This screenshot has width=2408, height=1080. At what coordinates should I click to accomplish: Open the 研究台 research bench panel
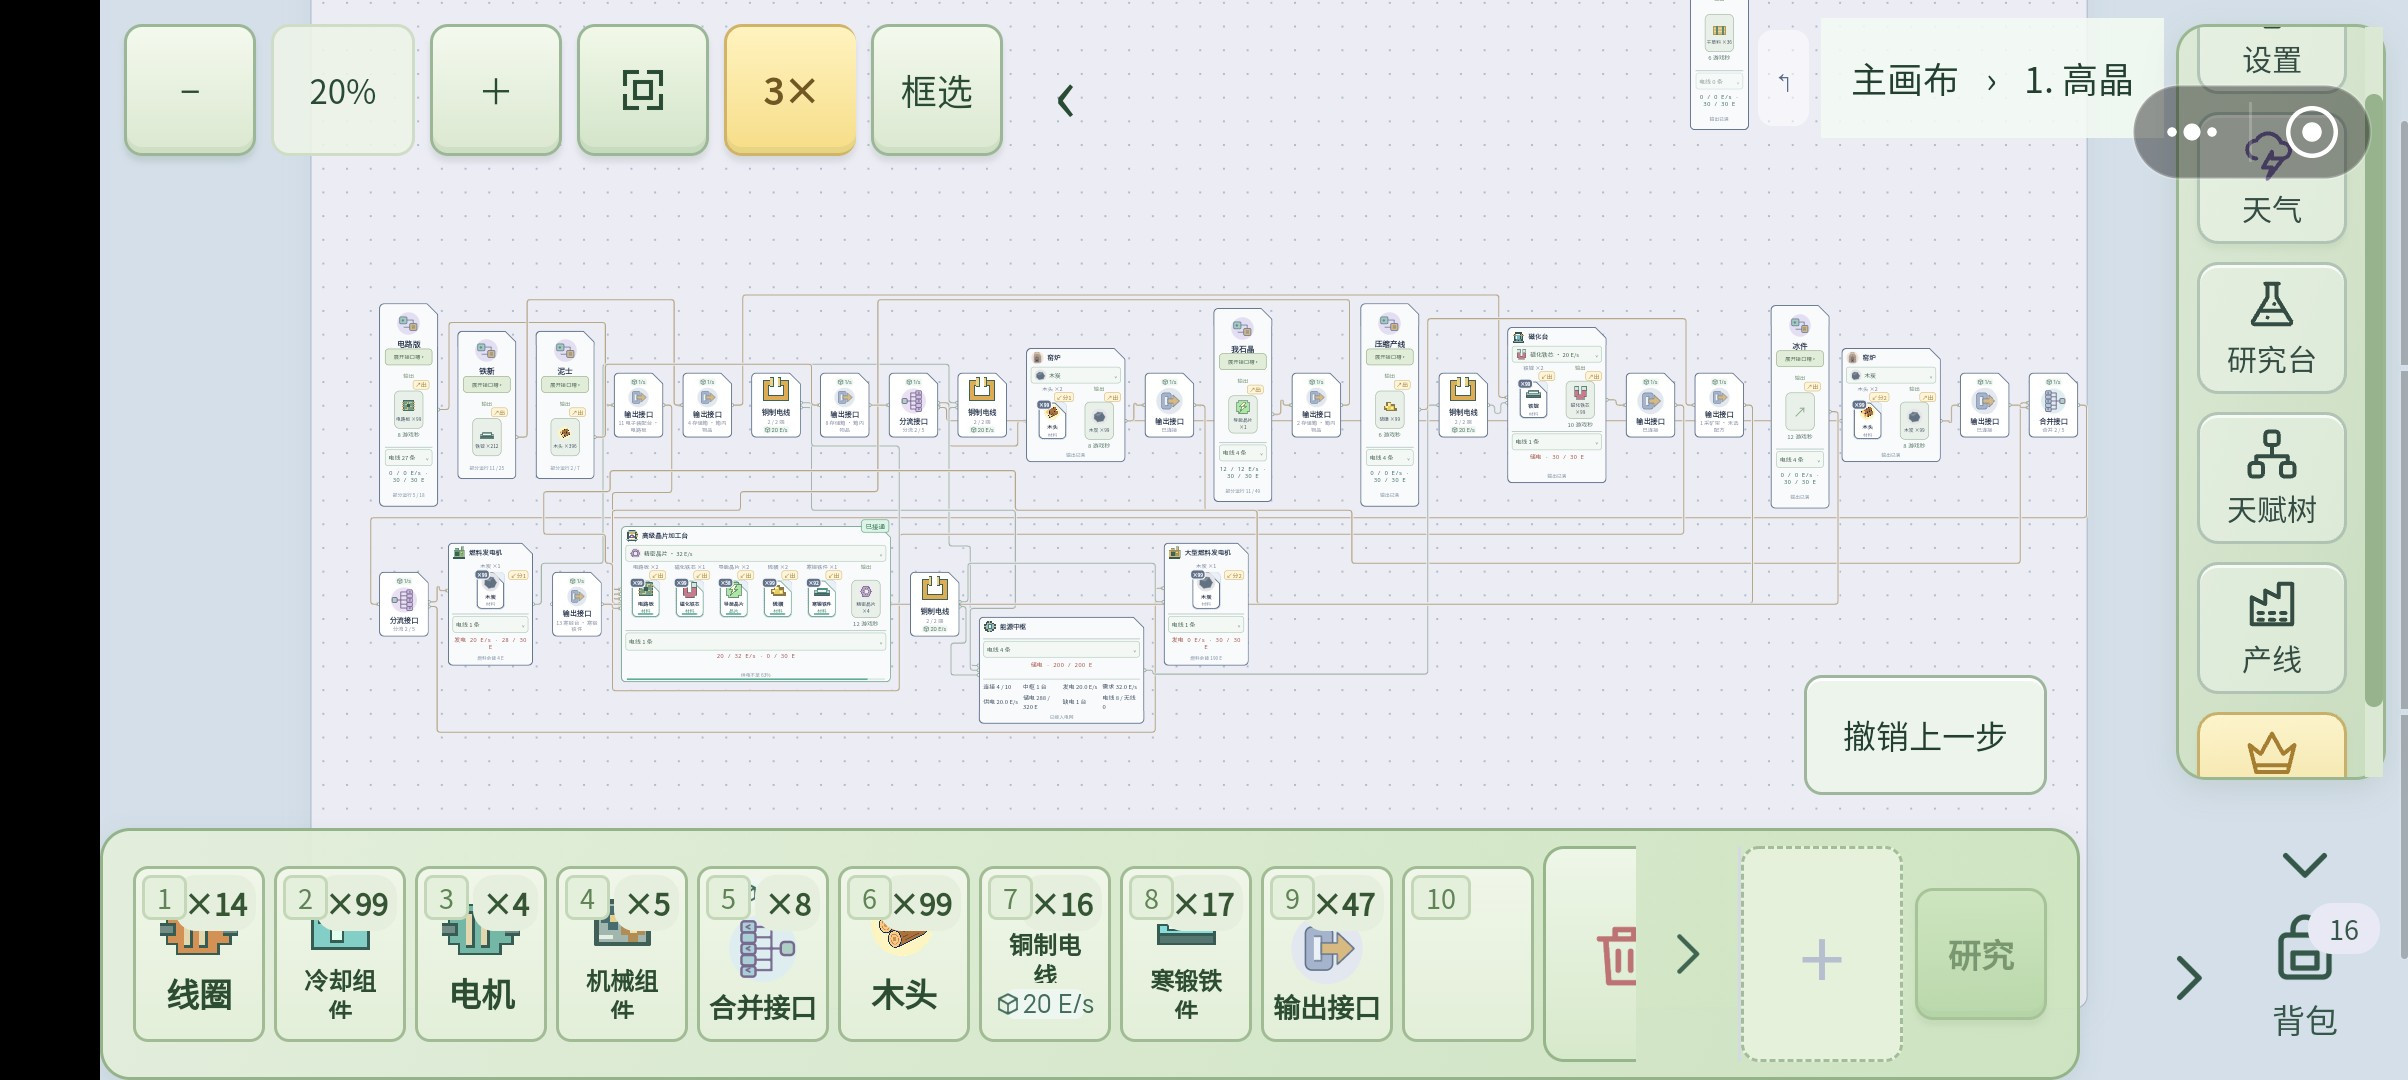tap(2271, 328)
